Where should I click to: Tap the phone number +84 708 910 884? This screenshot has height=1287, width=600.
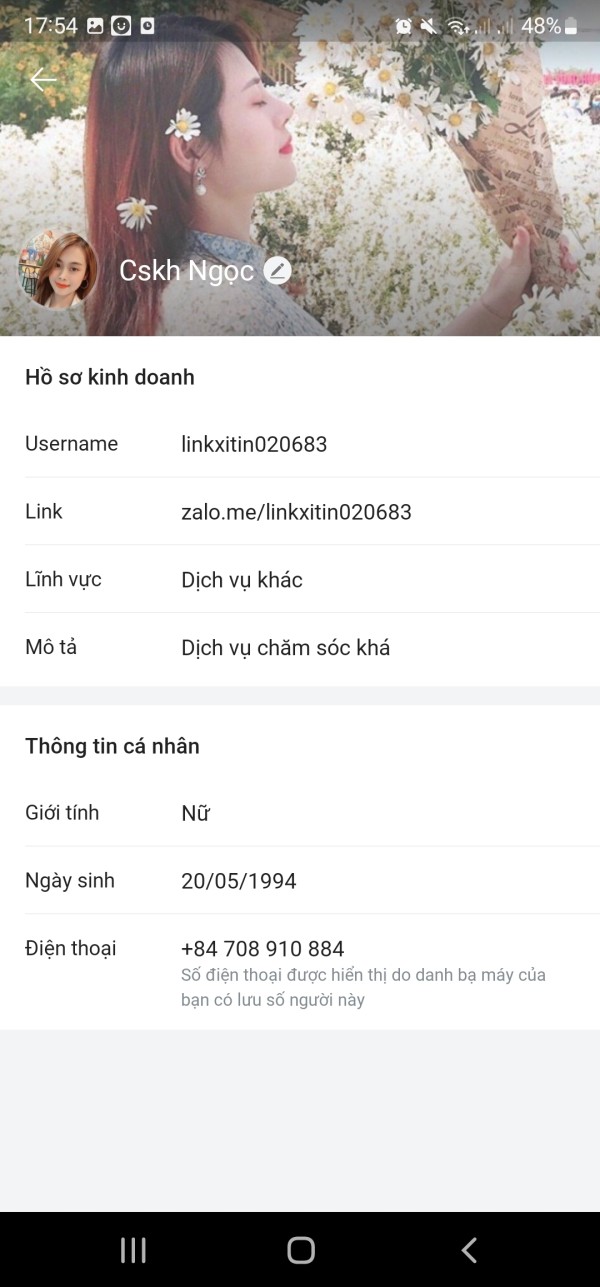(262, 949)
